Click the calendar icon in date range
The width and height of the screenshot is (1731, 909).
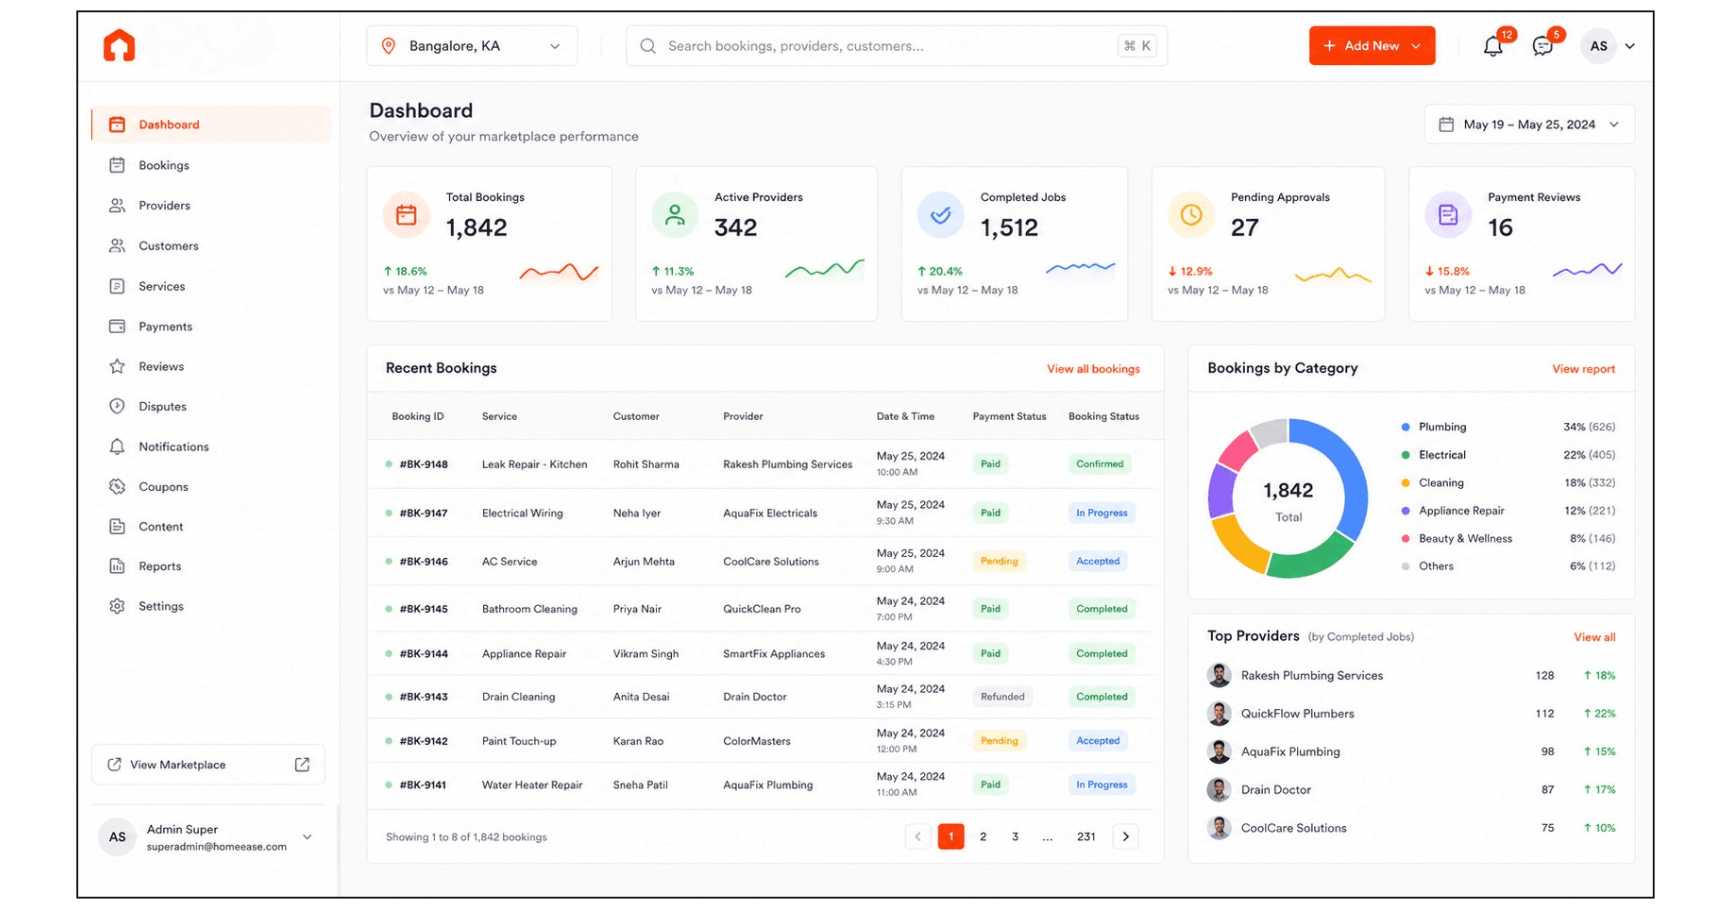click(1446, 125)
